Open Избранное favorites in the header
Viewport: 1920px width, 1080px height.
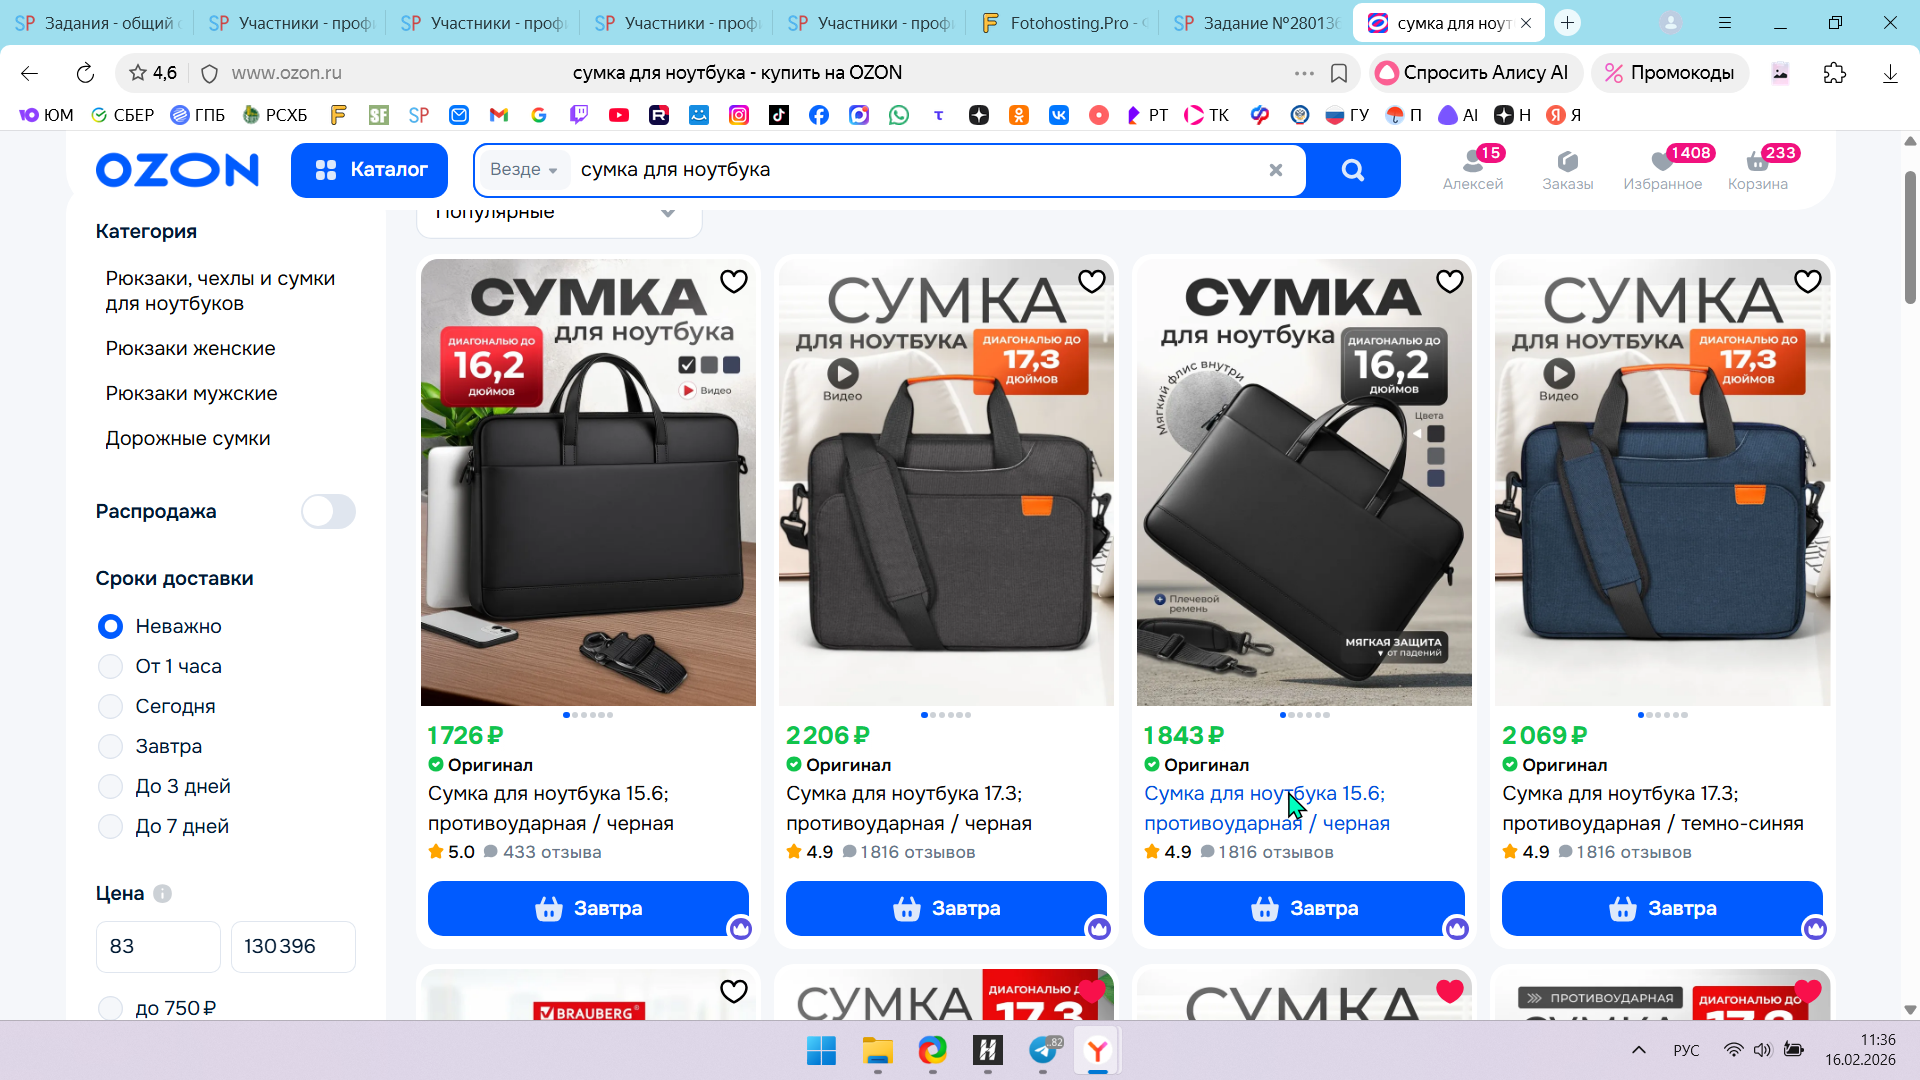(1663, 169)
